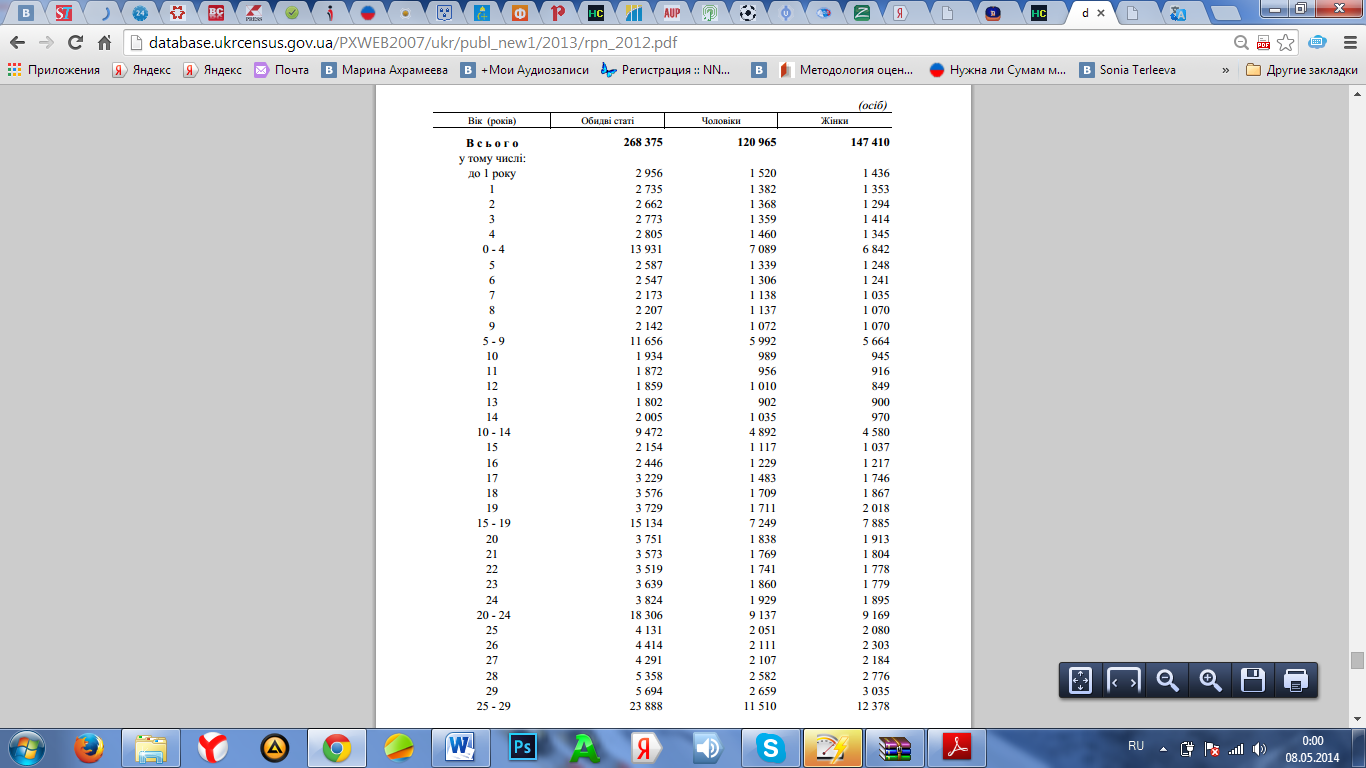Fit the PDF to page width

pyautogui.click(x=1123, y=681)
